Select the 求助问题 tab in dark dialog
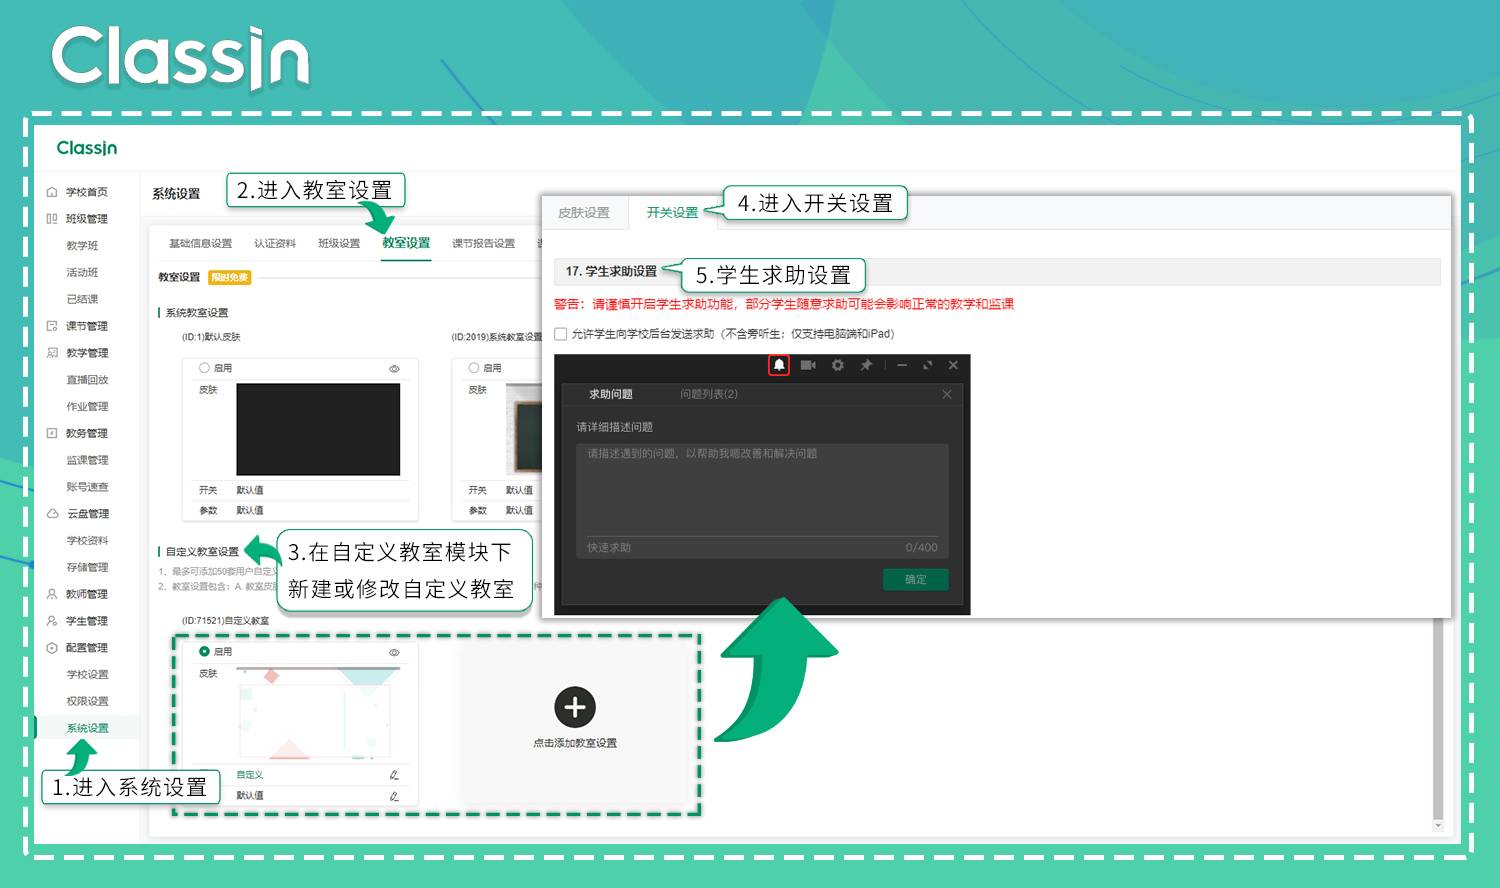This screenshot has height=888, width=1500. 610,394
